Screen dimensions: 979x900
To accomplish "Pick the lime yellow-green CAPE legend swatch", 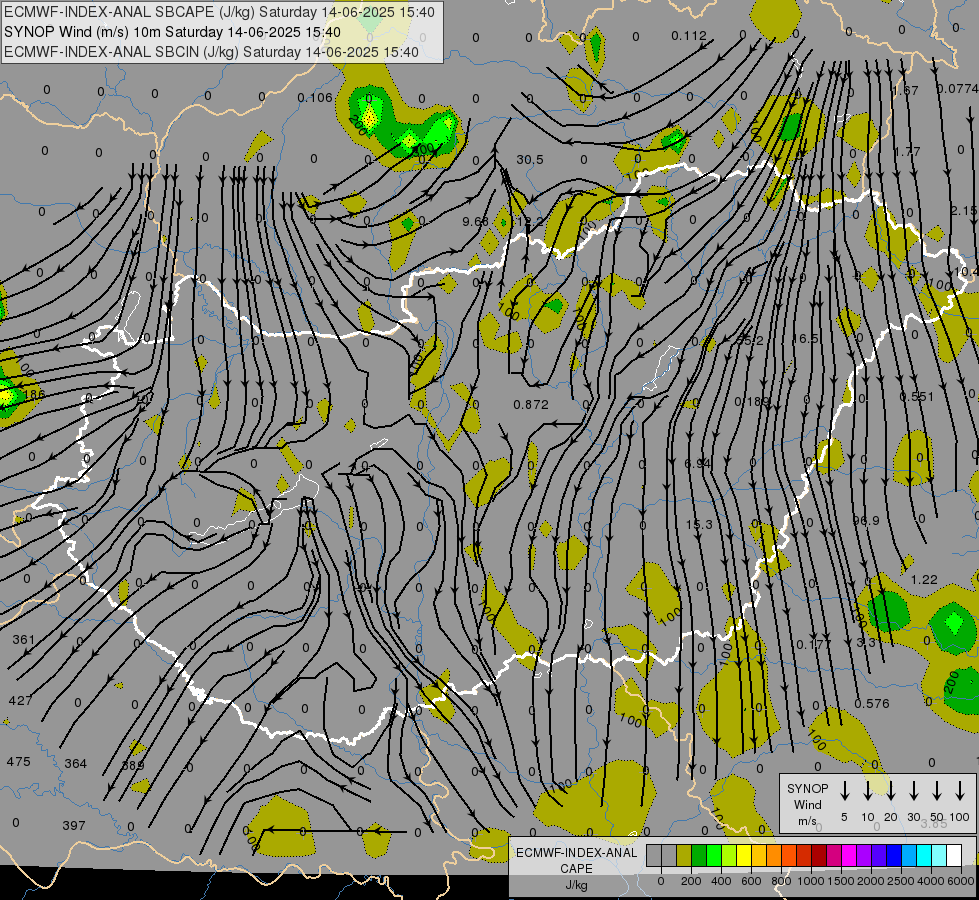I will click(x=729, y=856).
